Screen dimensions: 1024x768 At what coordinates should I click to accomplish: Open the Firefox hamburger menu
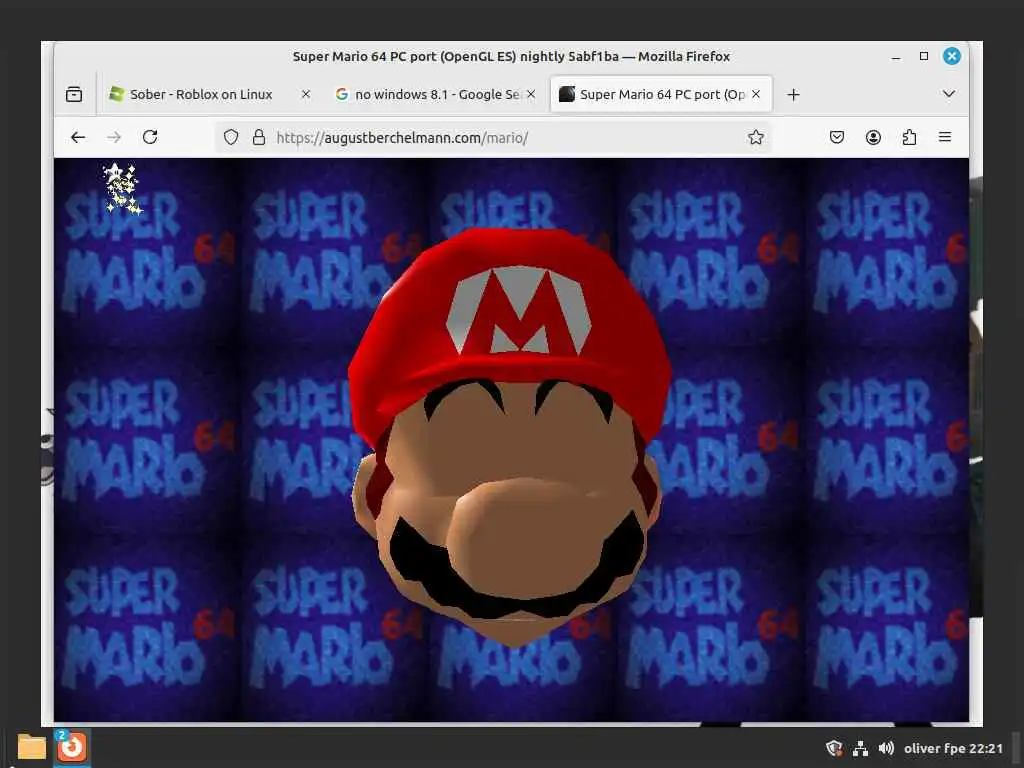945,137
